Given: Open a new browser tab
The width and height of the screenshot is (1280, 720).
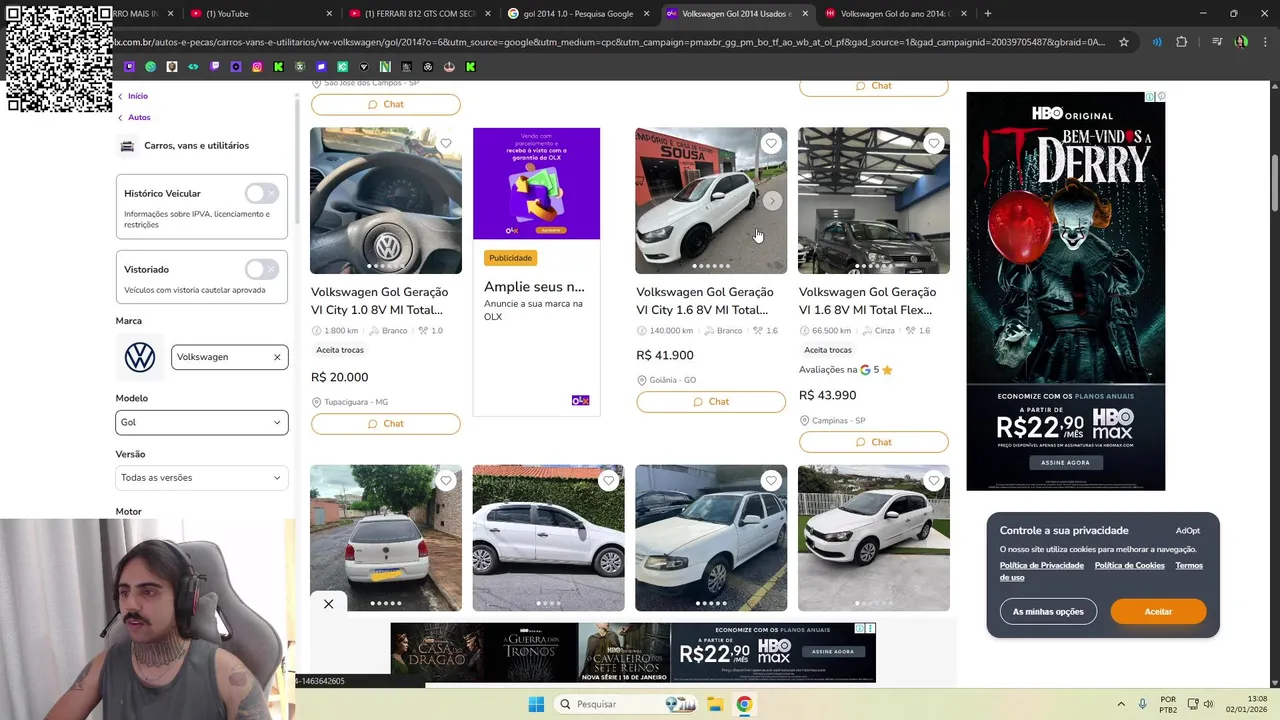Looking at the screenshot, I should [988, 13].
